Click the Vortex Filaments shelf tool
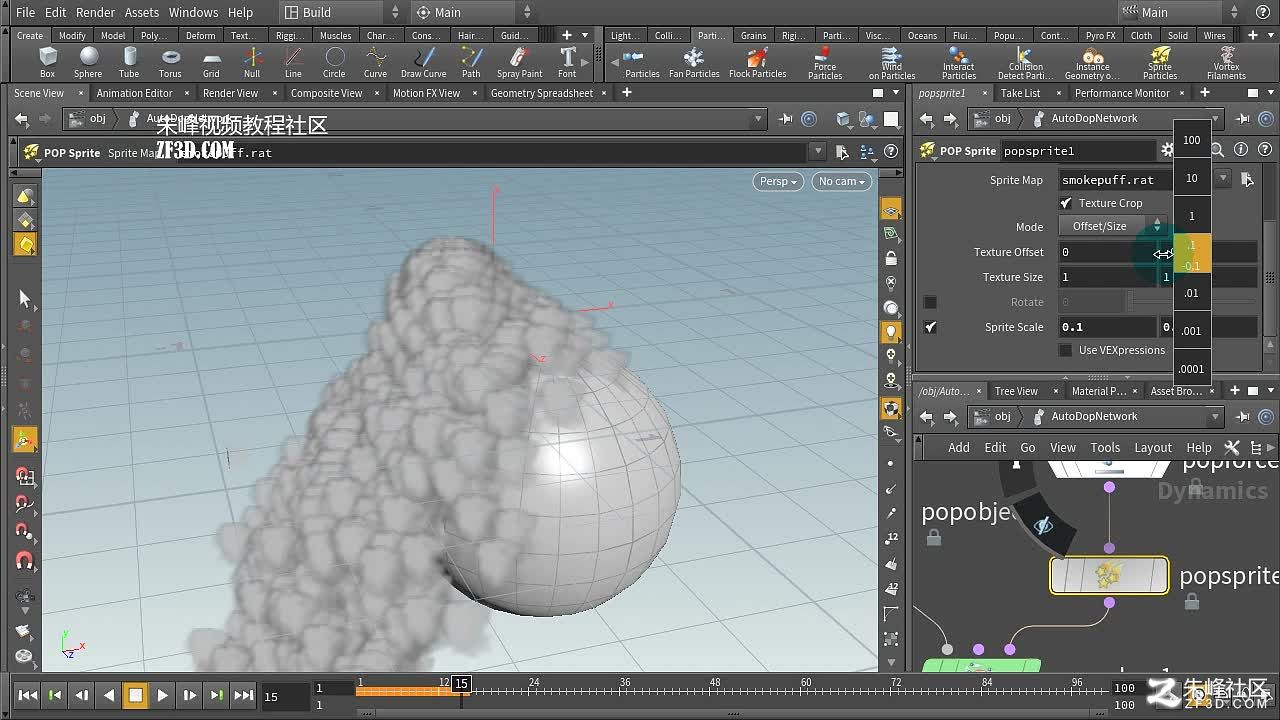1280x720 pixels. 1226,63
